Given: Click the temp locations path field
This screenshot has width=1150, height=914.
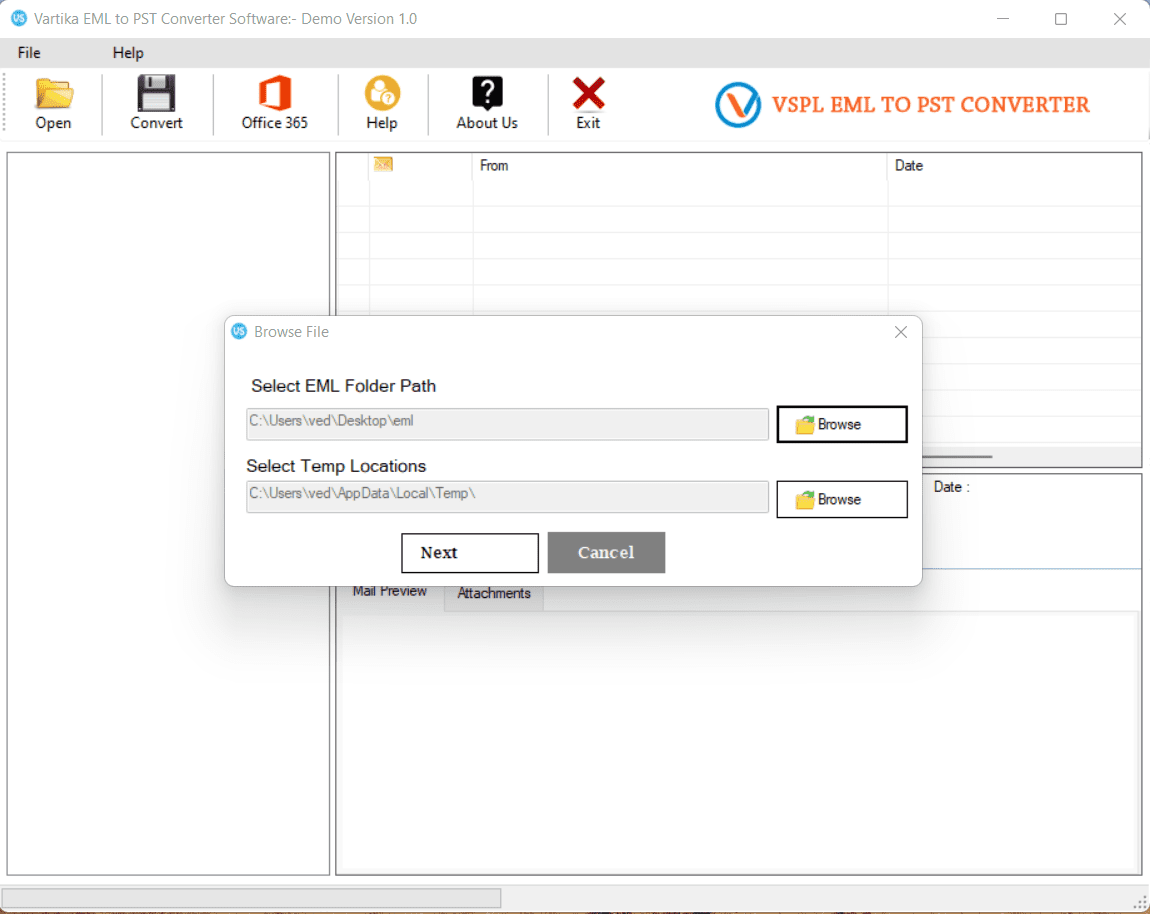Looking at the screenshot, I should tap(507, 497).
